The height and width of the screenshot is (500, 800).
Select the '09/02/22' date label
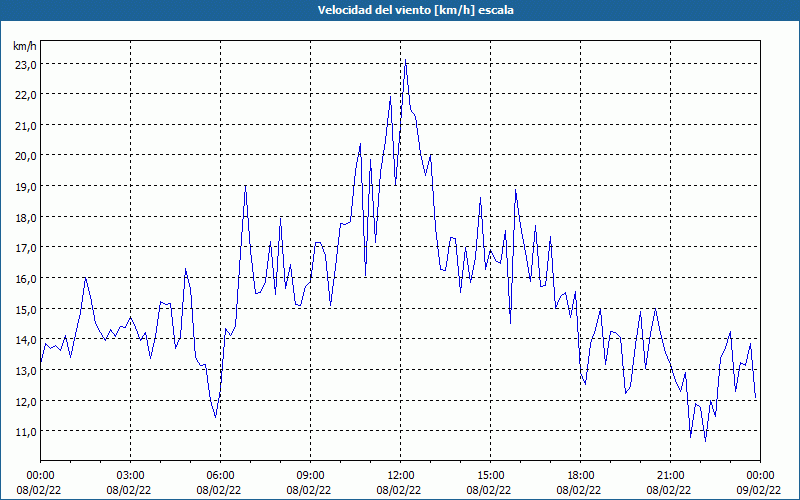759,490
